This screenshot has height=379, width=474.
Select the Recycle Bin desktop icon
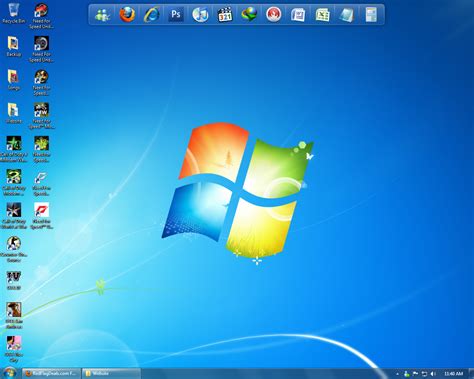pyautogui.click(x=13, y=13)
